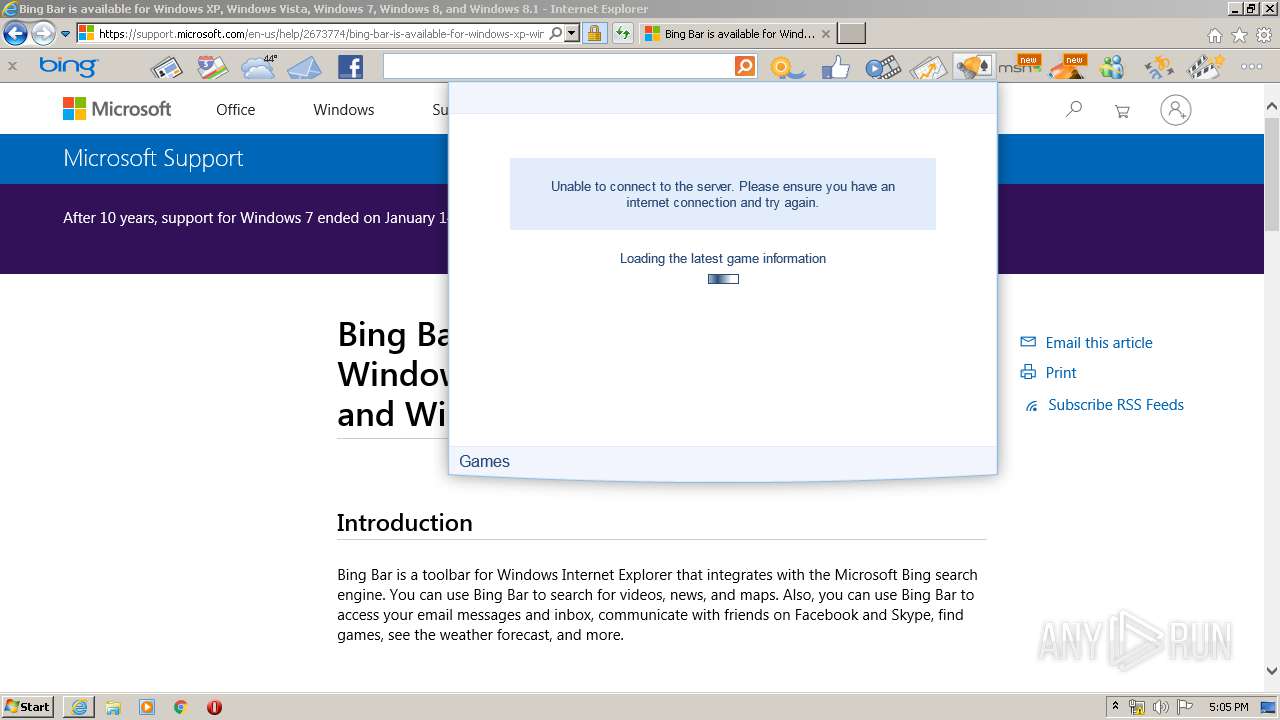Close the Games panel via the Games toolbar button
1280x720 pixels.
click(x=973, y=67)
